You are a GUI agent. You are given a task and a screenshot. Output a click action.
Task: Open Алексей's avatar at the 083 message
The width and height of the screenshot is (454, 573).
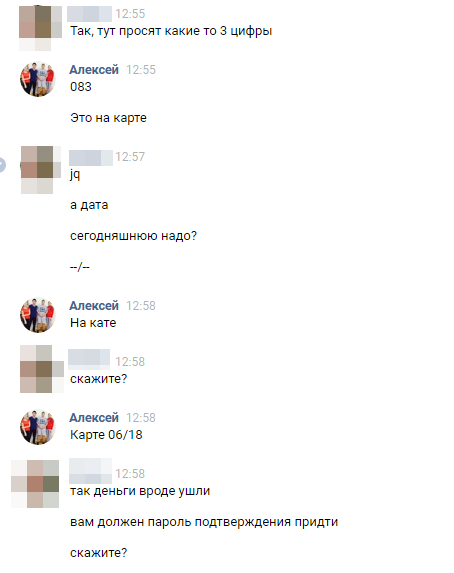coord(38,79)
